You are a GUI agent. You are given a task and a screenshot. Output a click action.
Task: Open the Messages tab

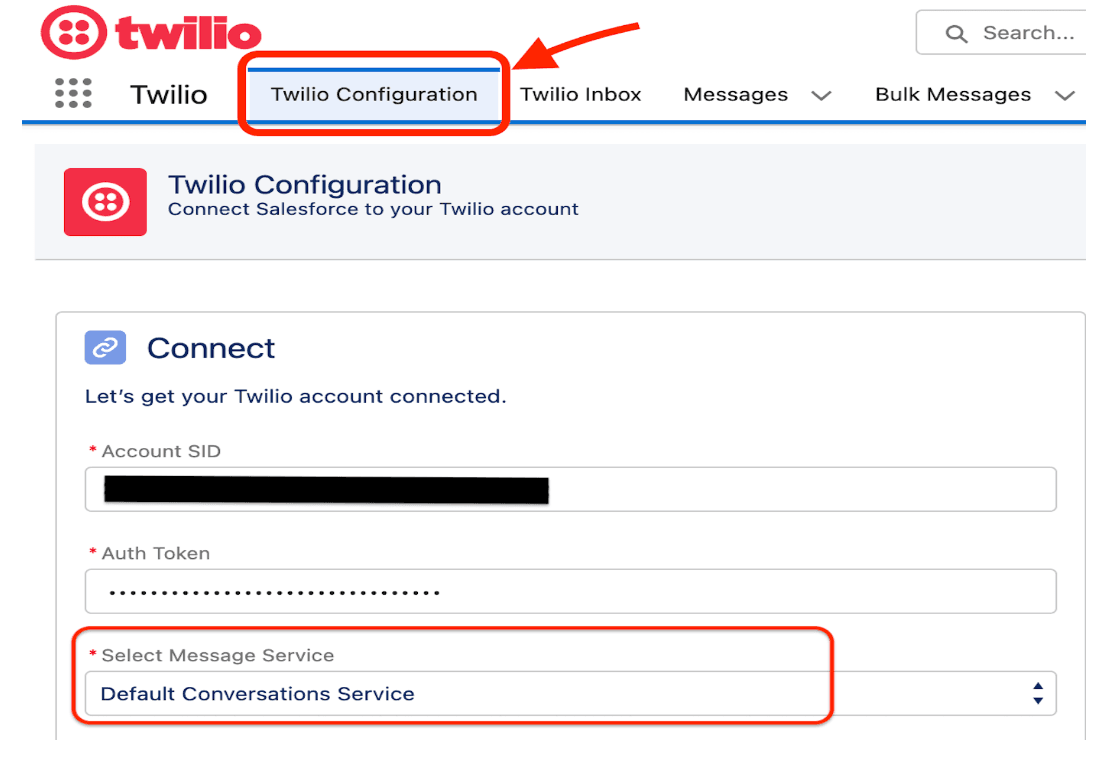[736, 95]
